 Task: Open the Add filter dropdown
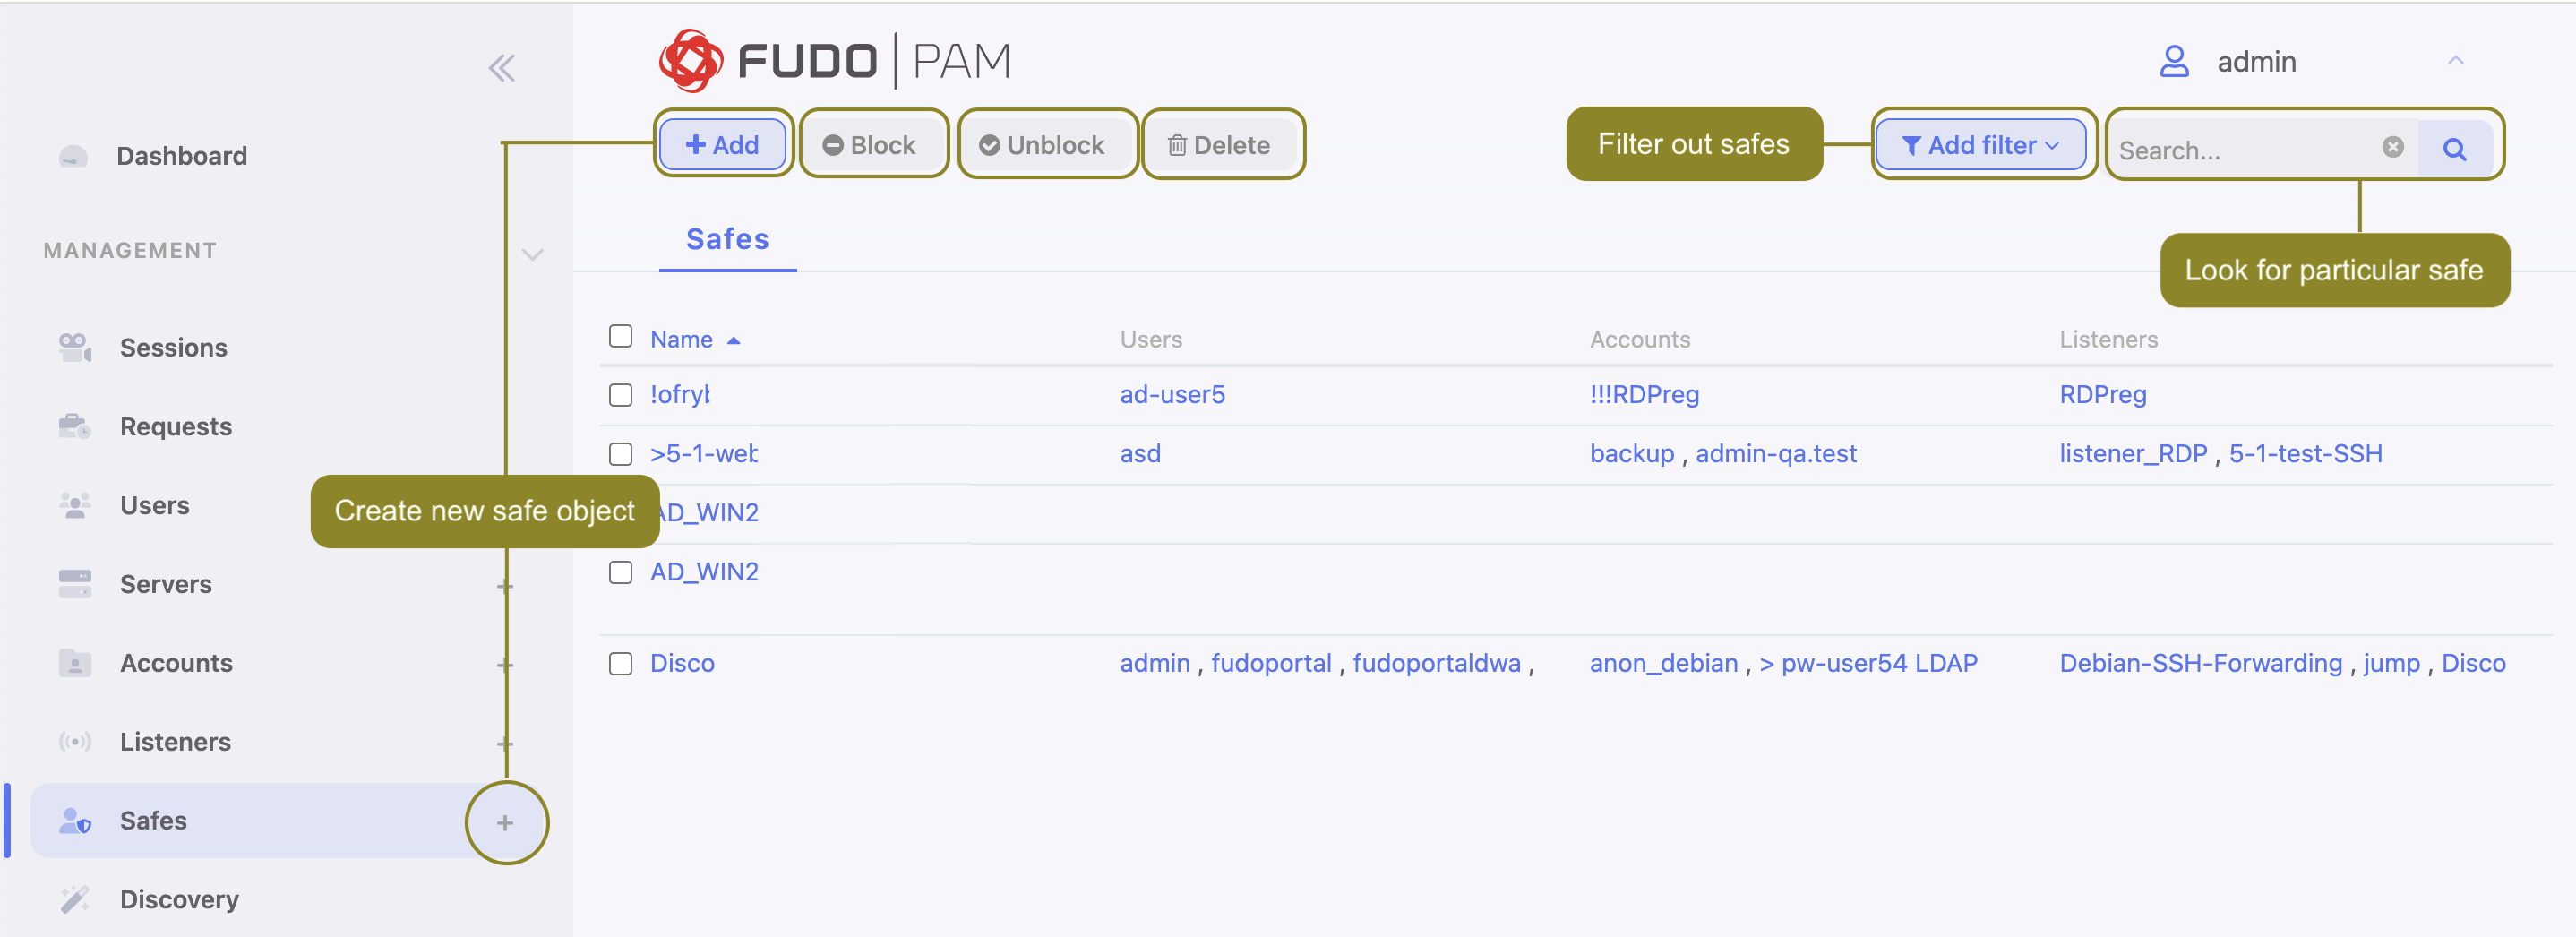tap(1981, 144)
